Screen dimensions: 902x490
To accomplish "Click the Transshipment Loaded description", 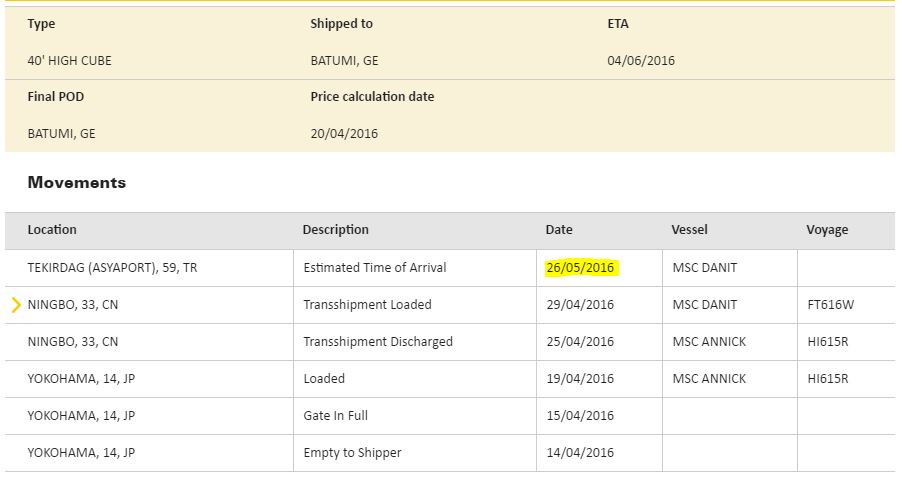I will (367, 305).
